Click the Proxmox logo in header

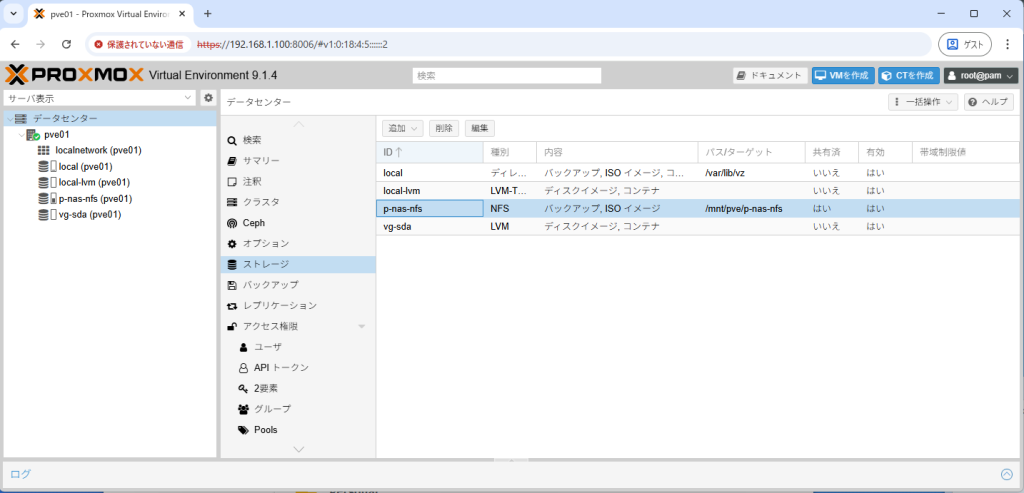coord(74,75)
